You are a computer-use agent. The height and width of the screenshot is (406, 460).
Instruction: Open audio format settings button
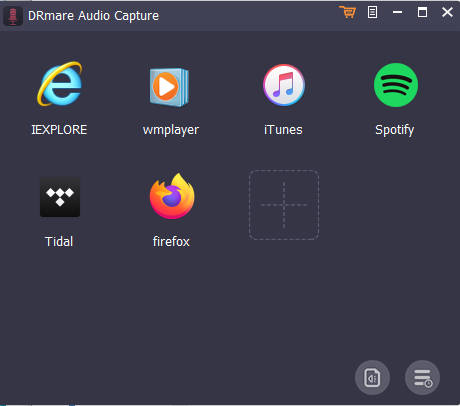click(372, 378)
